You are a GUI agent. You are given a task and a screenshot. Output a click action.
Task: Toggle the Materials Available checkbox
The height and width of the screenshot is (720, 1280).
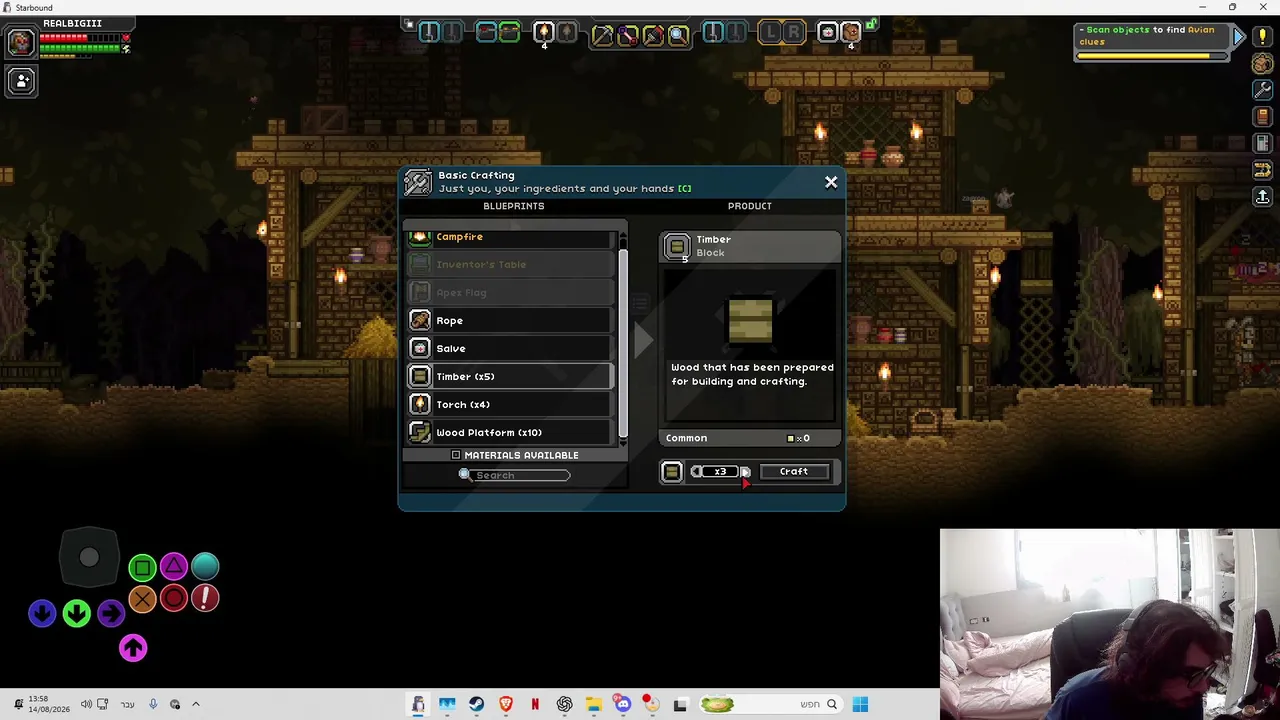(456, 455)
